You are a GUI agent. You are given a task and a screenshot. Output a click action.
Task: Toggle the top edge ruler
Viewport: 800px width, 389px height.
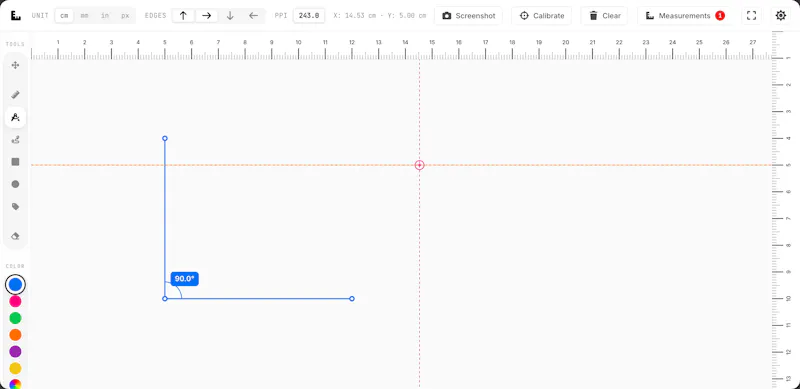click(x=183, y=15)
